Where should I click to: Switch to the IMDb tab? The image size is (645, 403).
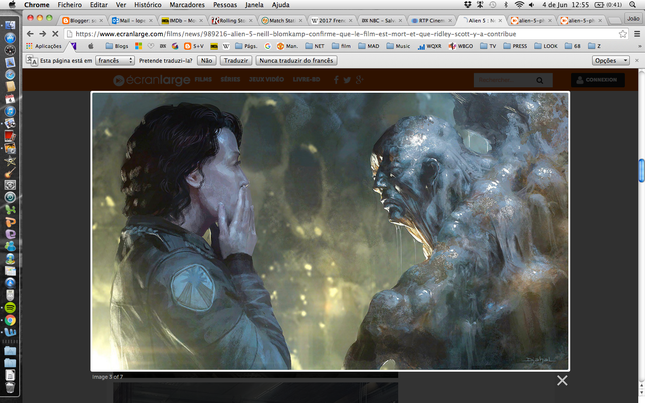click(x=182, y=20)
